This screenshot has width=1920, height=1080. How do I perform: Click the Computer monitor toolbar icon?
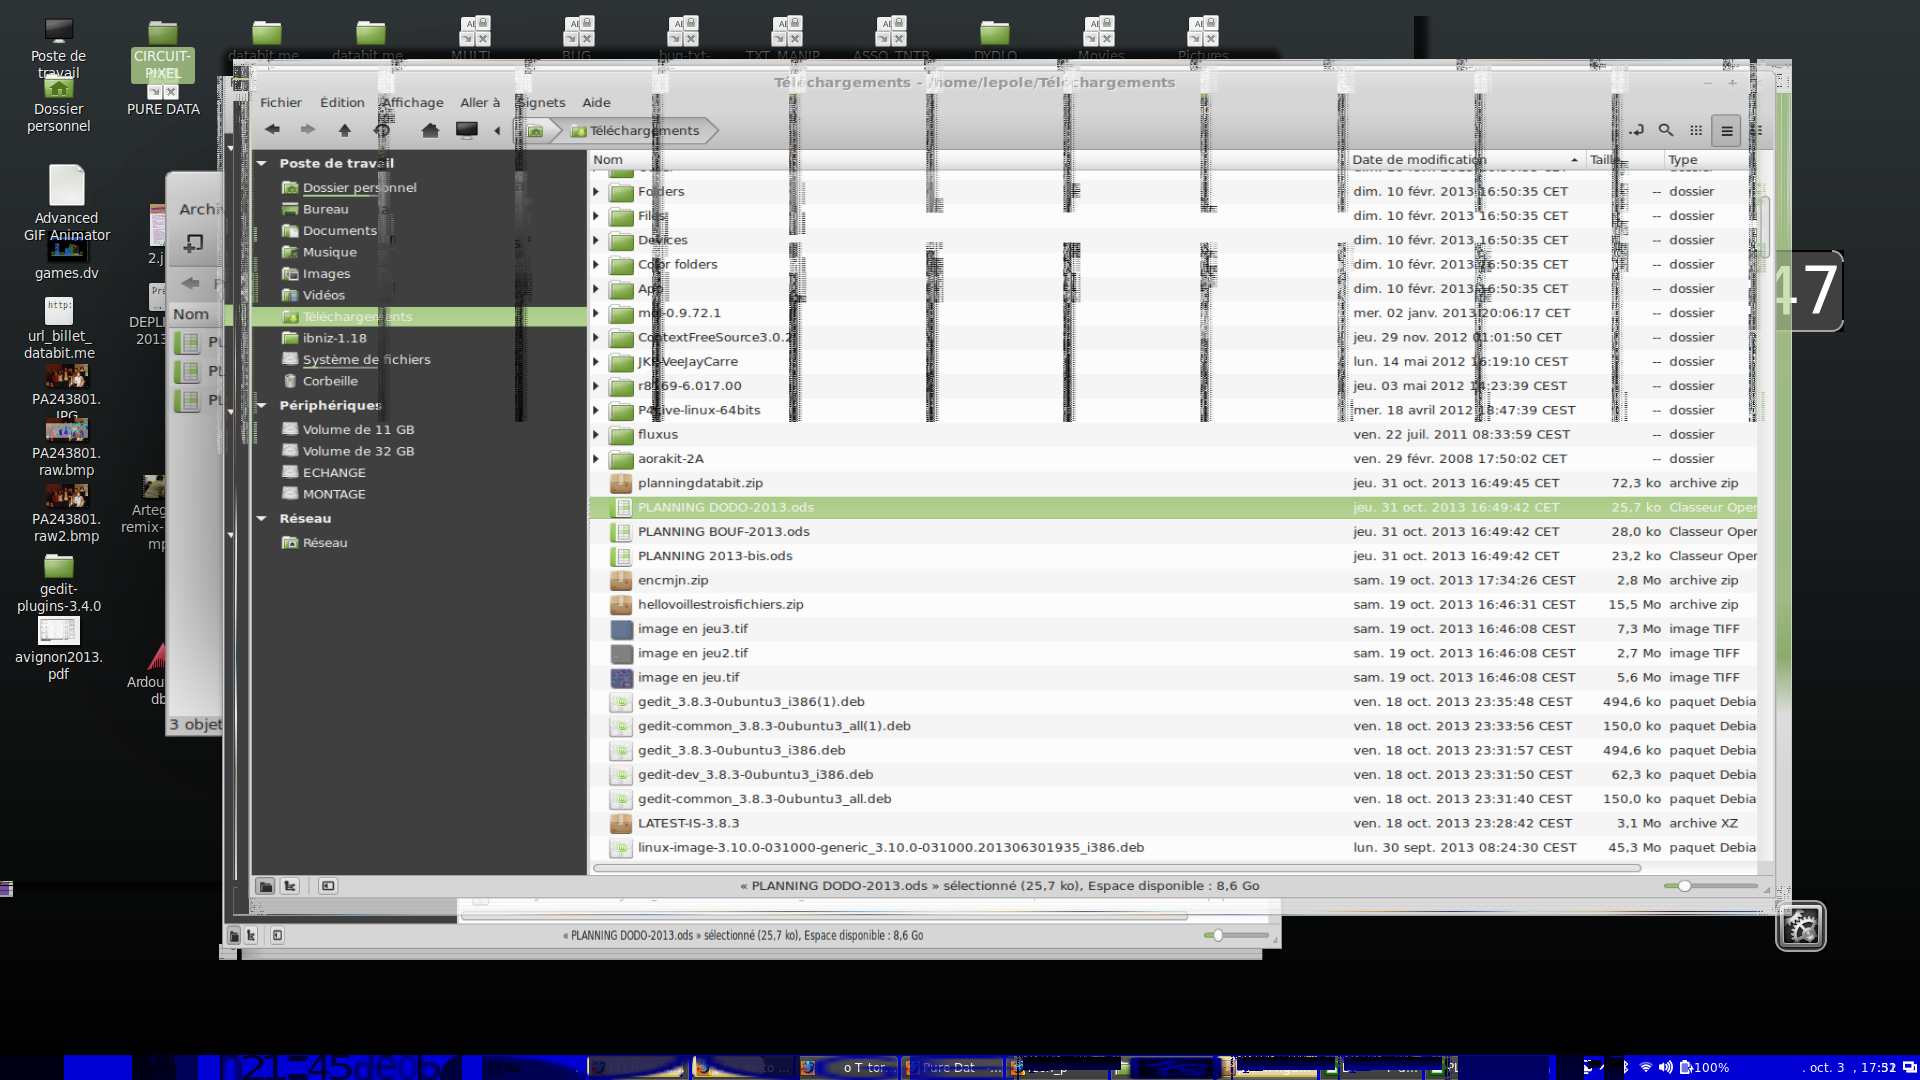point(467,130)
